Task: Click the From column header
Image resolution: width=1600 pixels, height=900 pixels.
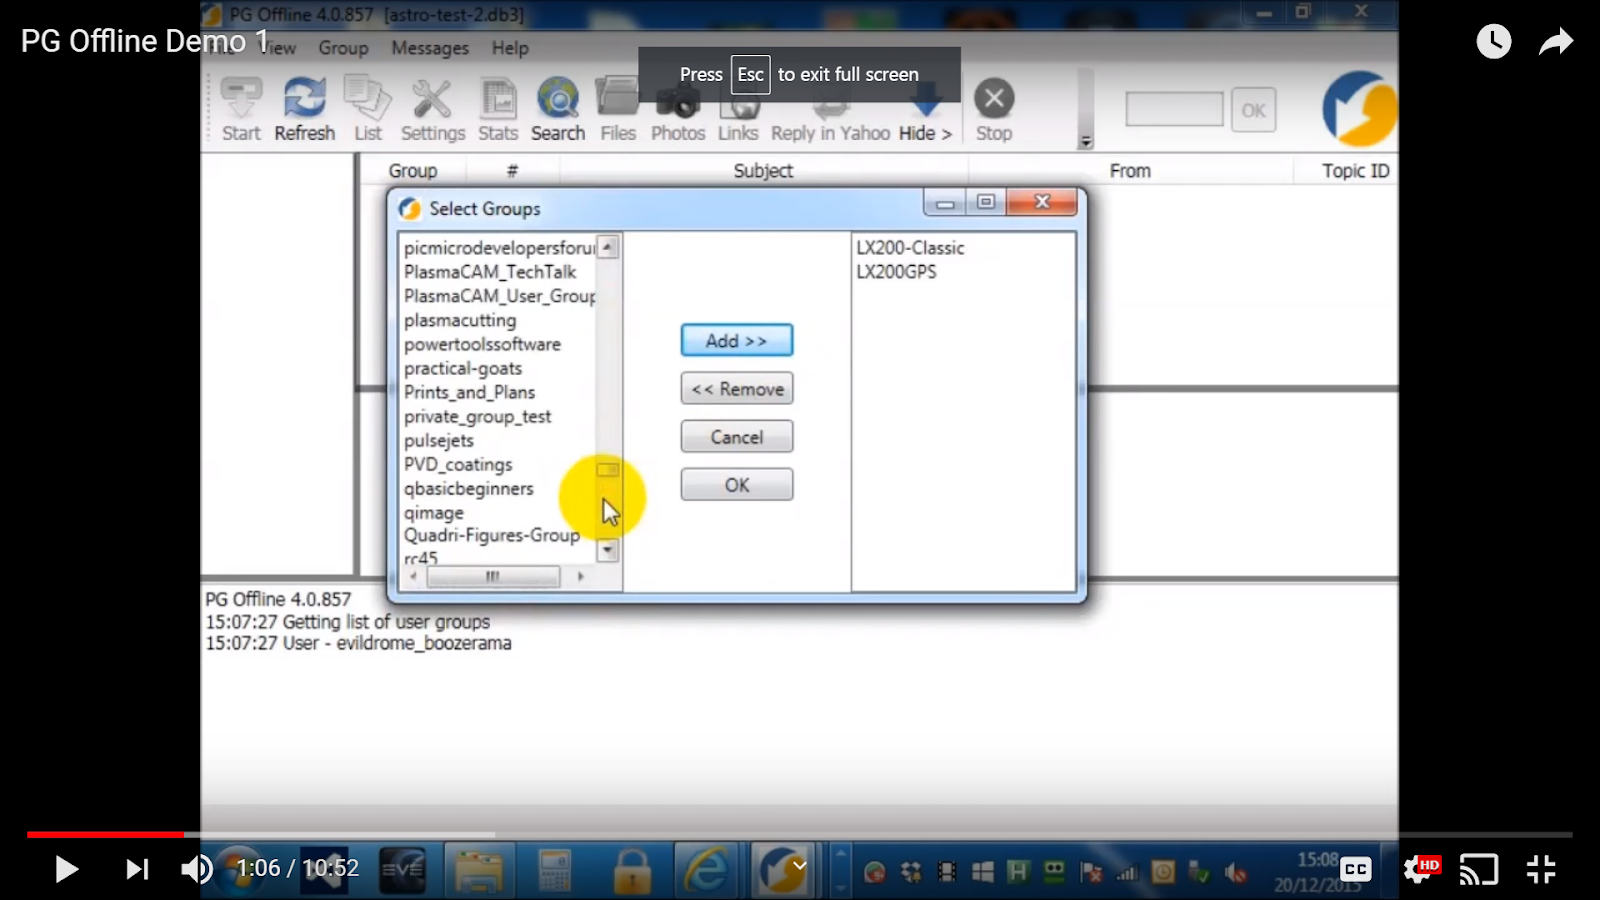Action: (x=1130, y=171)
